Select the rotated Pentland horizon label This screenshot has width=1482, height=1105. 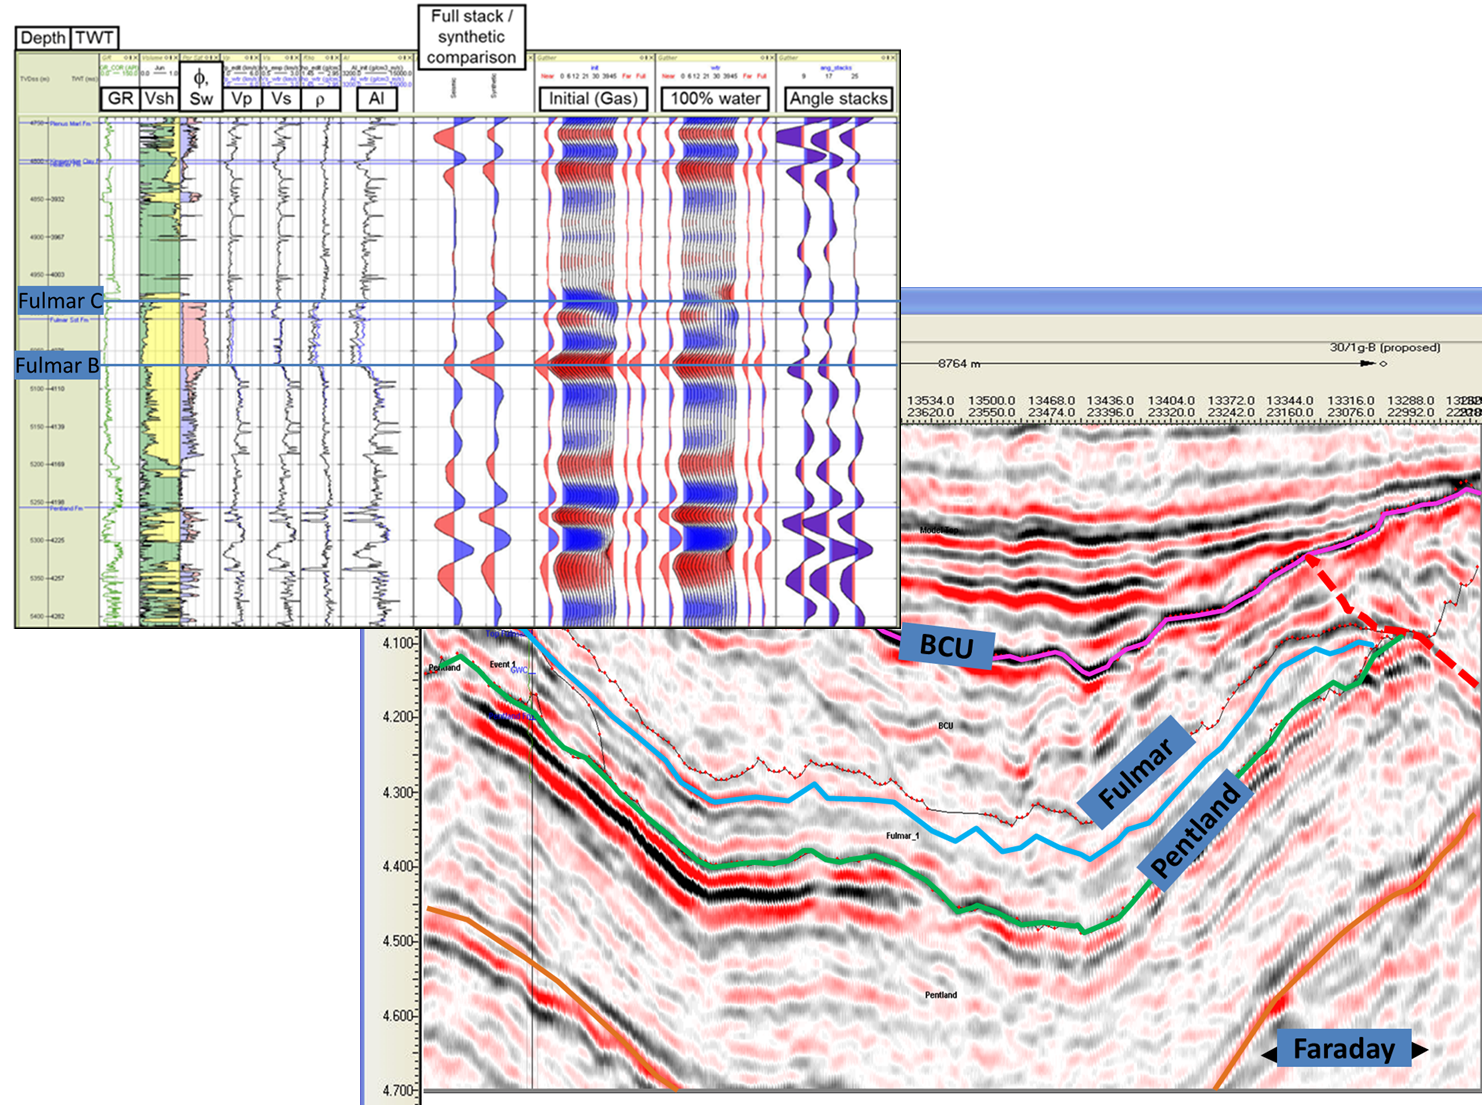tap(1196, 829)
